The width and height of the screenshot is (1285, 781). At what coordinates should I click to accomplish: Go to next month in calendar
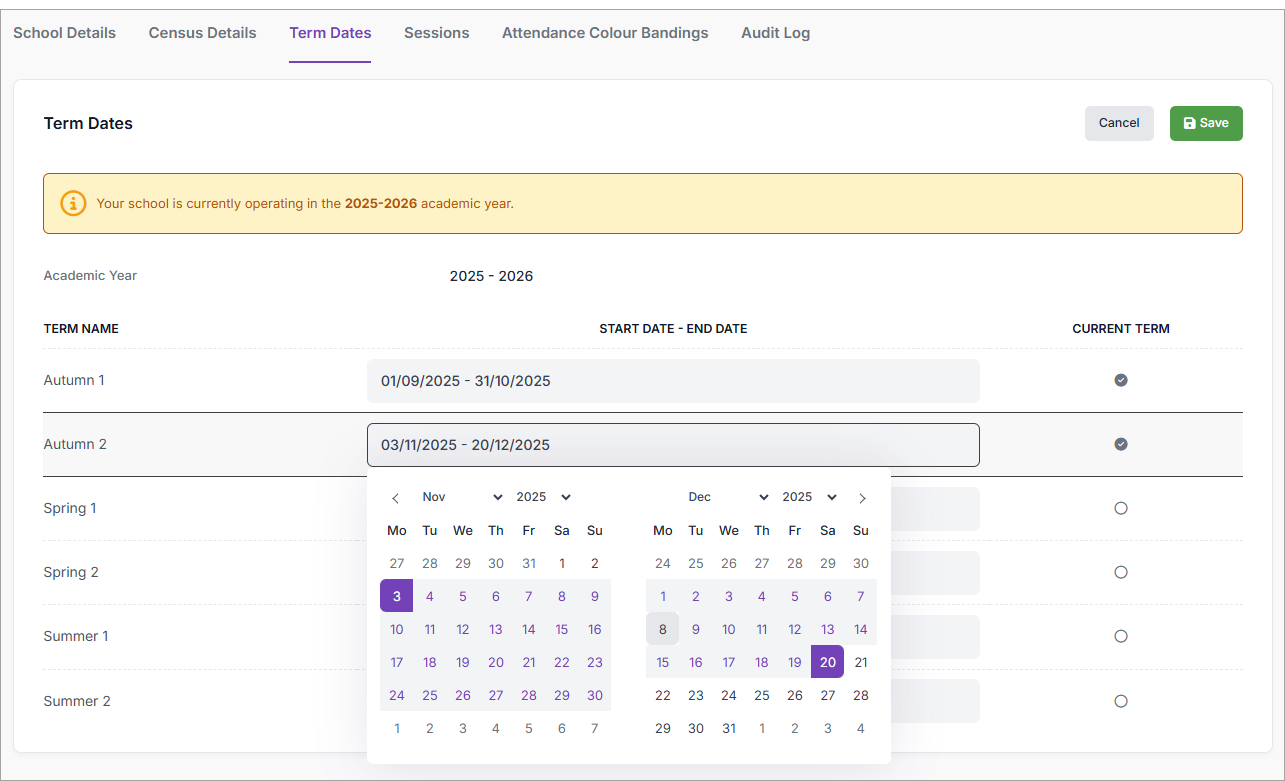[862, 498]
